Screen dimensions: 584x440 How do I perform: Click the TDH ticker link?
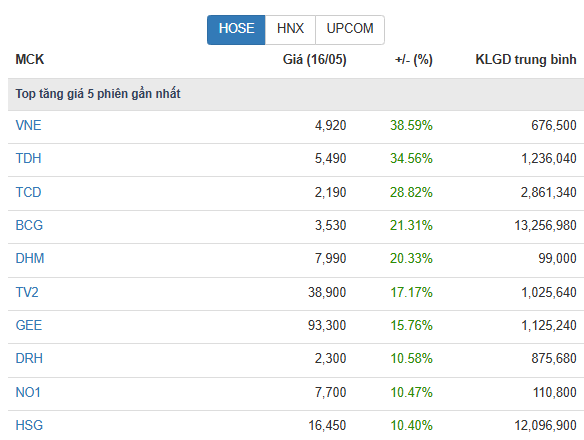(x=28, y=159)
